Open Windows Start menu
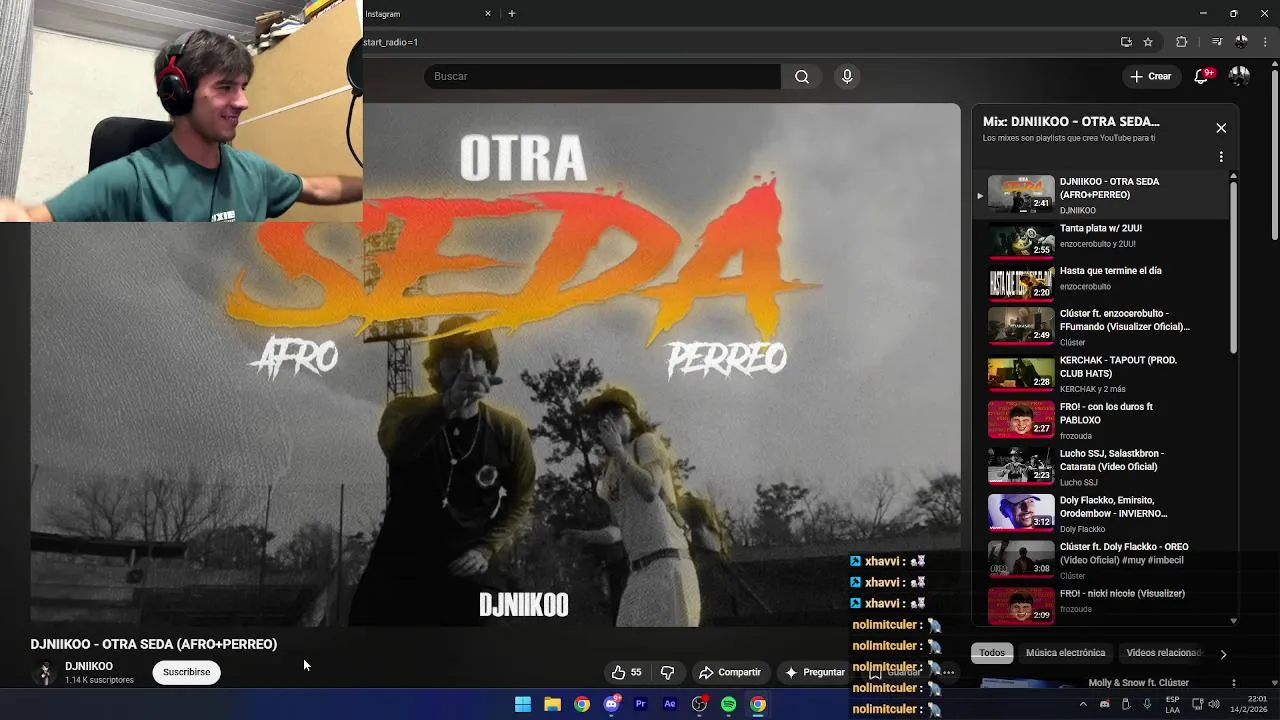This screenshot has height=720, width=1280. (x=523, y=704)
